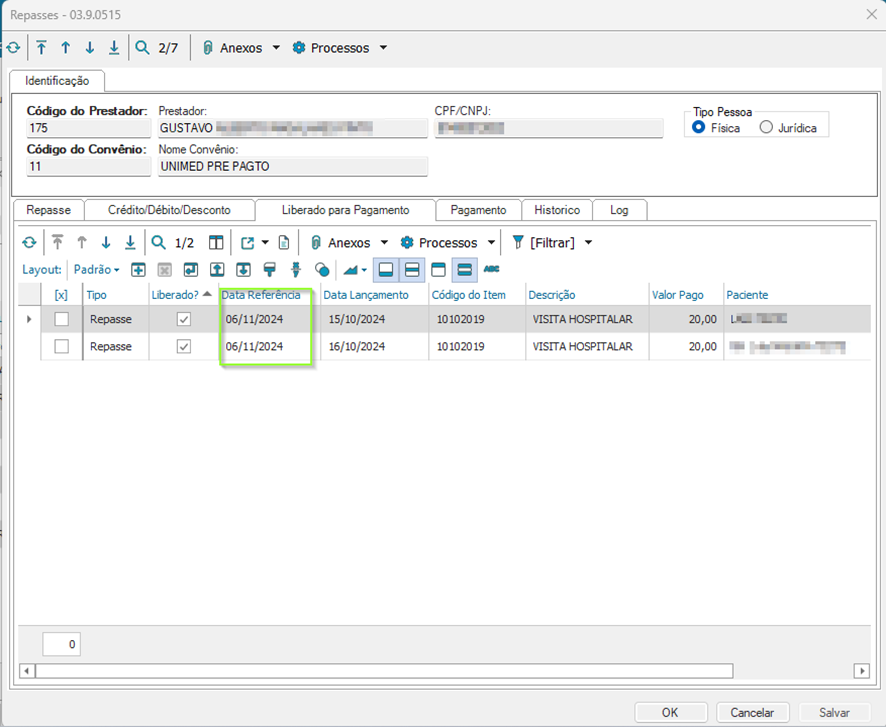Viewport: 886px width, 727px height.
Task: Click the [Filtrar] filter button
Action: 544,243
